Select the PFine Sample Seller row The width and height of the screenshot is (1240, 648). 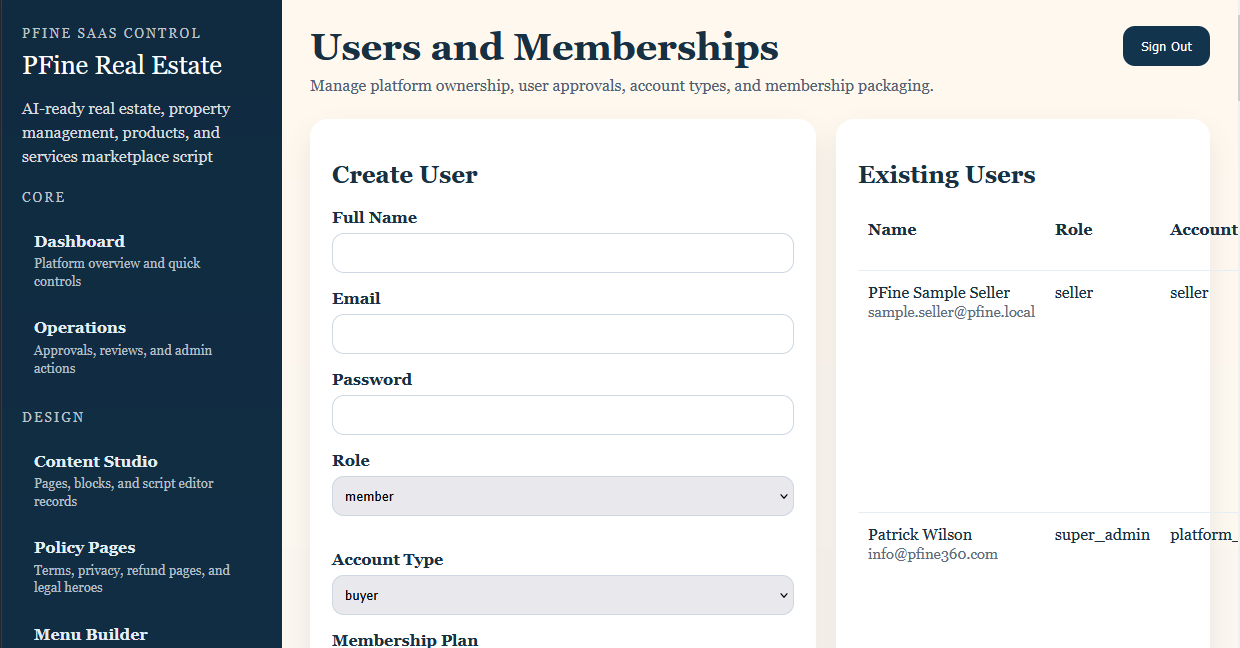(1048, 392)
